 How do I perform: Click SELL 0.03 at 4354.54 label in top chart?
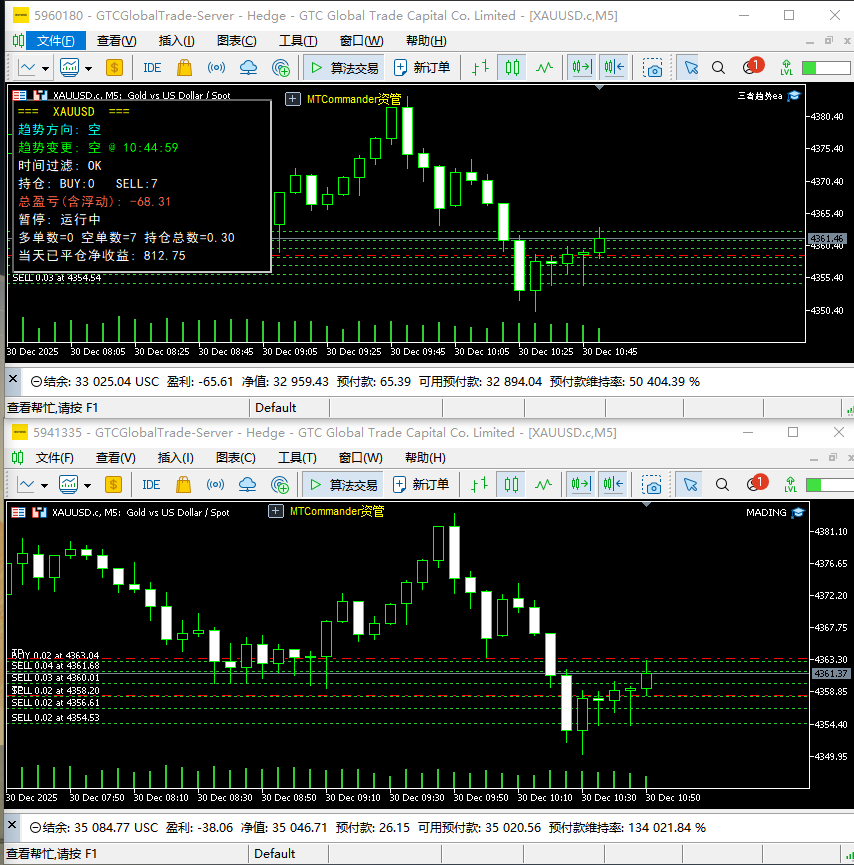pos(56,277)
